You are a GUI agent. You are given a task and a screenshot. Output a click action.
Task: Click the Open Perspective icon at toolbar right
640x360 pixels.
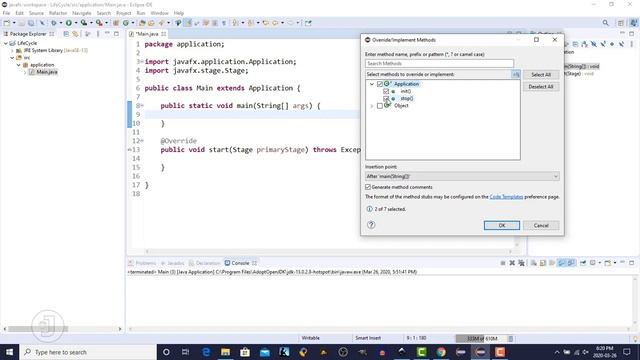click(x=620, y=23)
